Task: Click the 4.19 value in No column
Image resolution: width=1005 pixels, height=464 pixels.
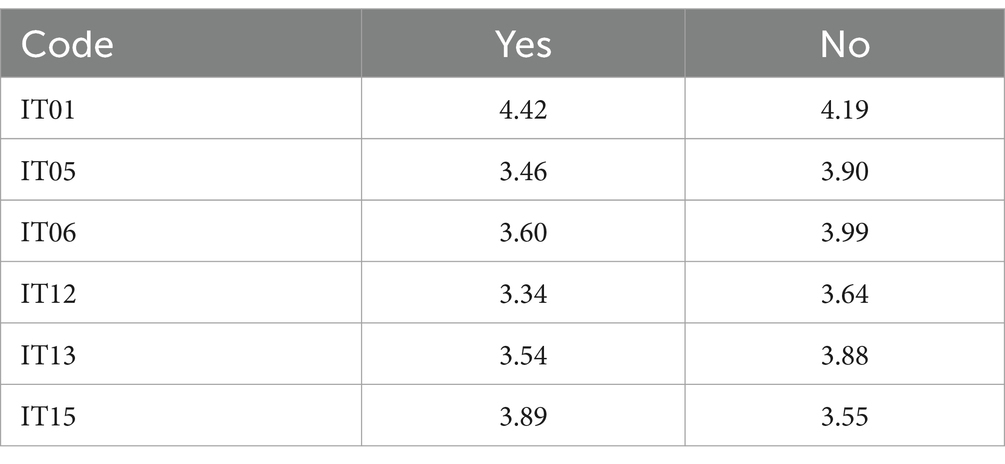Action: coord(845,110)
